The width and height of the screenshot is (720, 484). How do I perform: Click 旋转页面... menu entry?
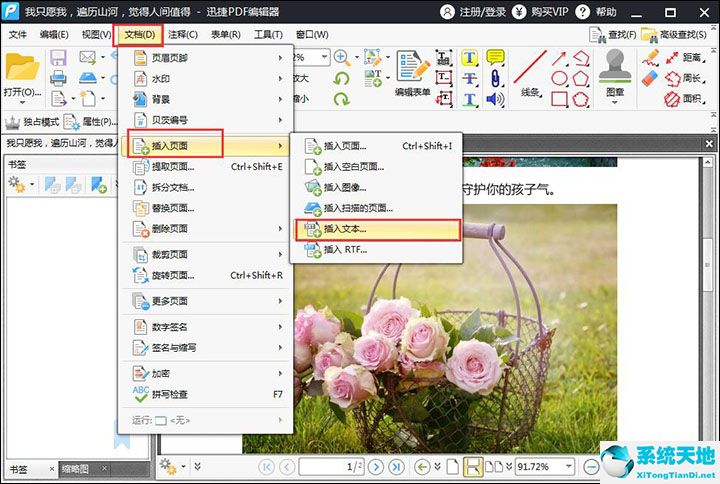pos(206,276)
